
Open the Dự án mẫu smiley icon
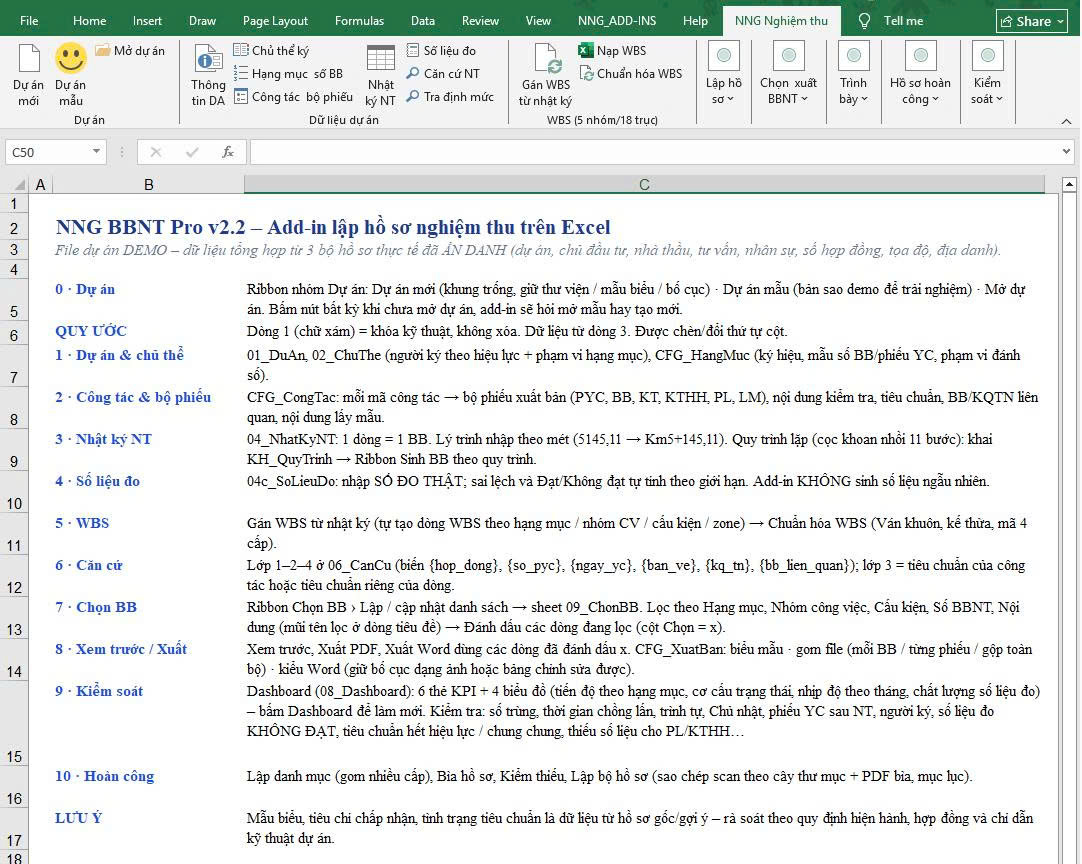coord(70,58)
